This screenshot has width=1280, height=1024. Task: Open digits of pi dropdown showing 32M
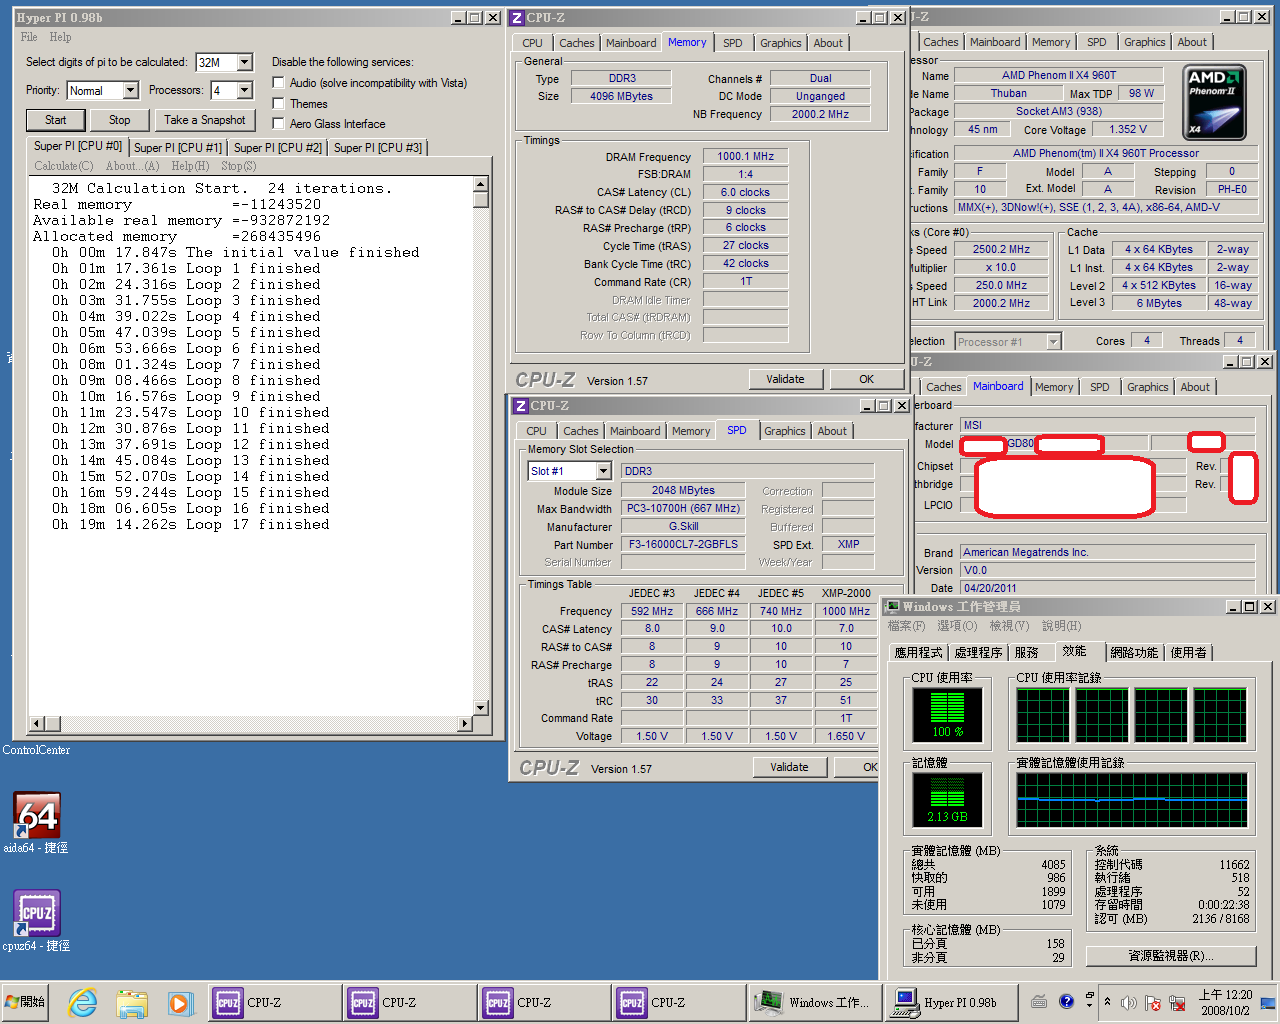[x=245, y=62]
